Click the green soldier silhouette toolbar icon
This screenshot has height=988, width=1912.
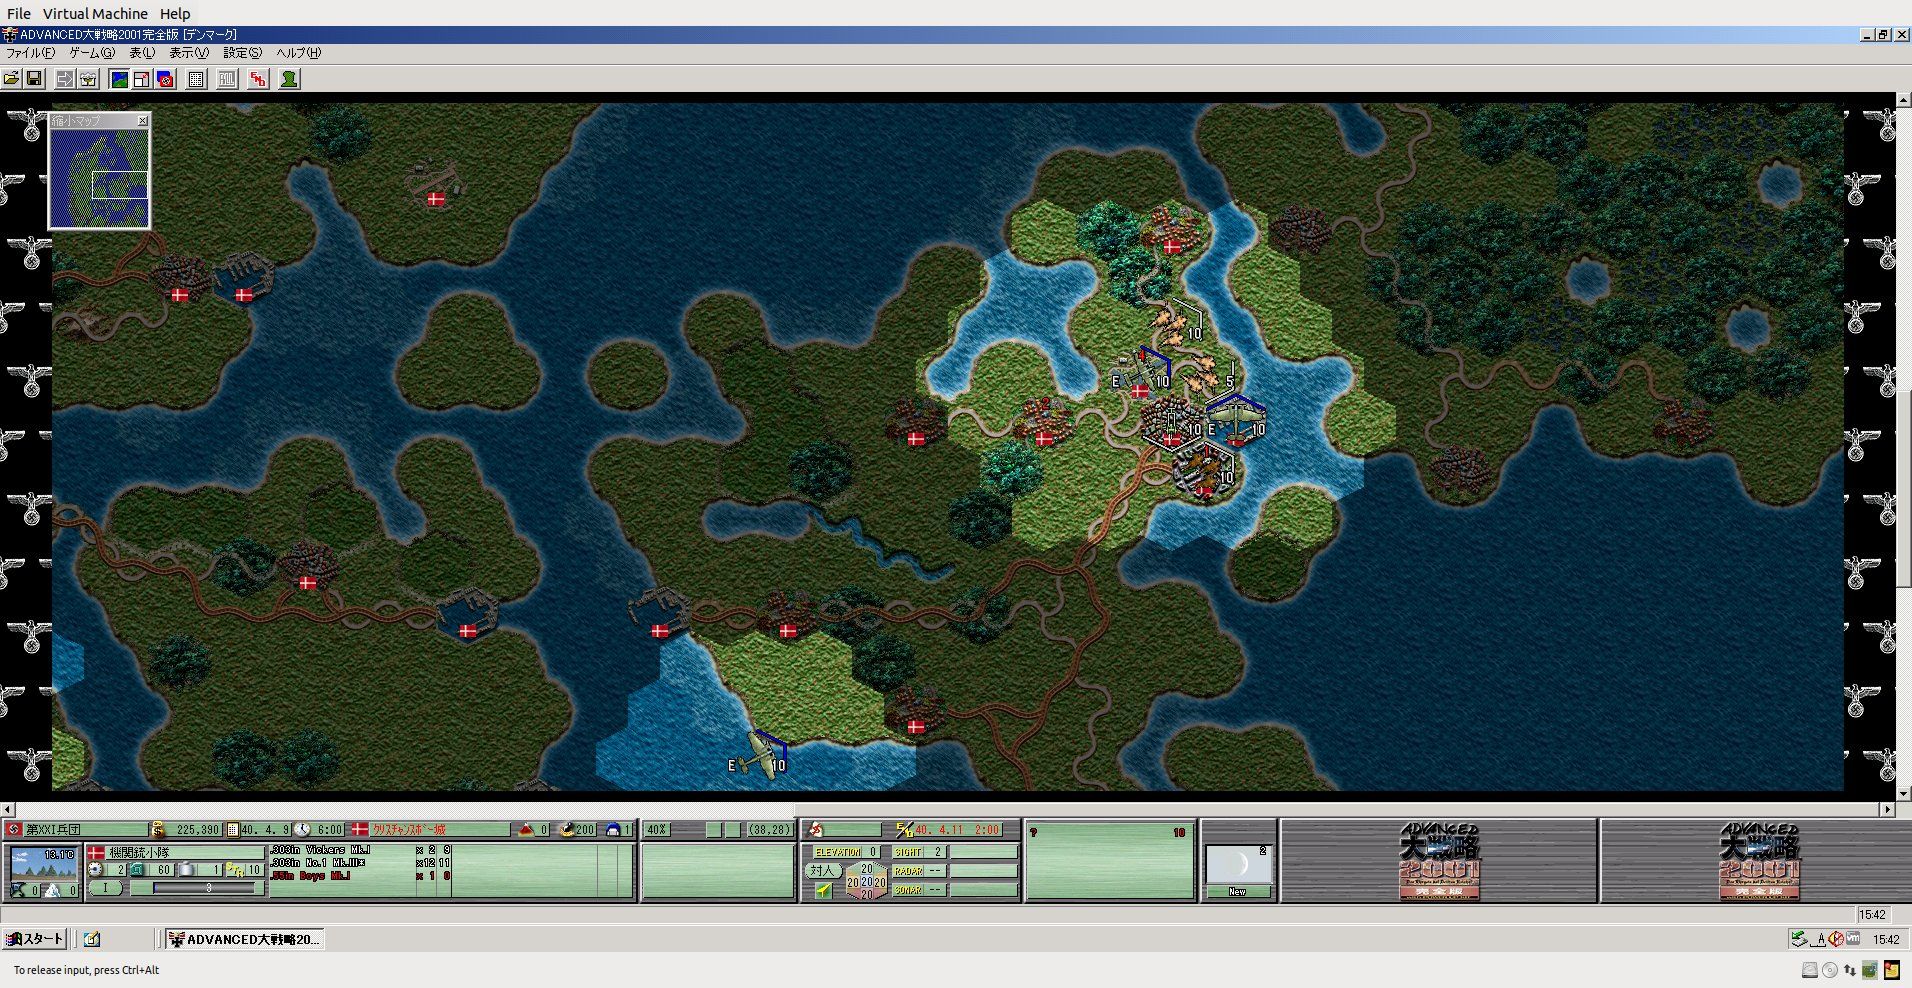289,79
